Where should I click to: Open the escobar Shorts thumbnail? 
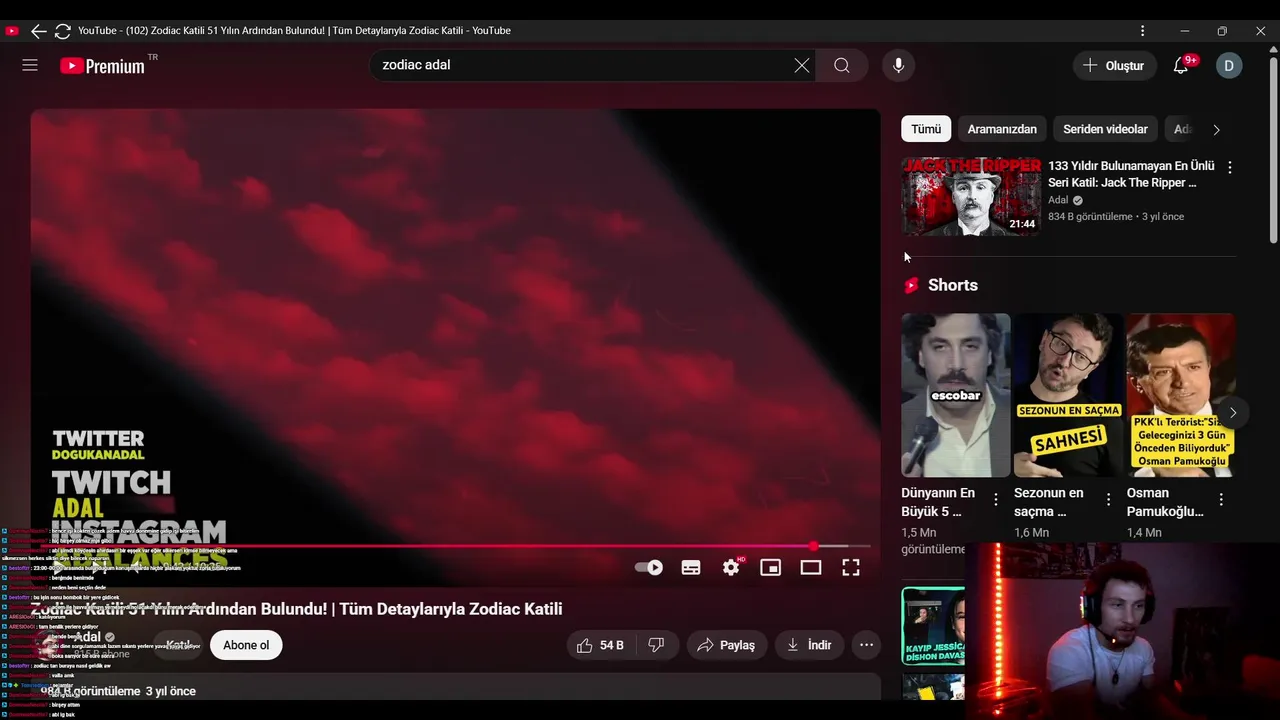coord(956,395)
